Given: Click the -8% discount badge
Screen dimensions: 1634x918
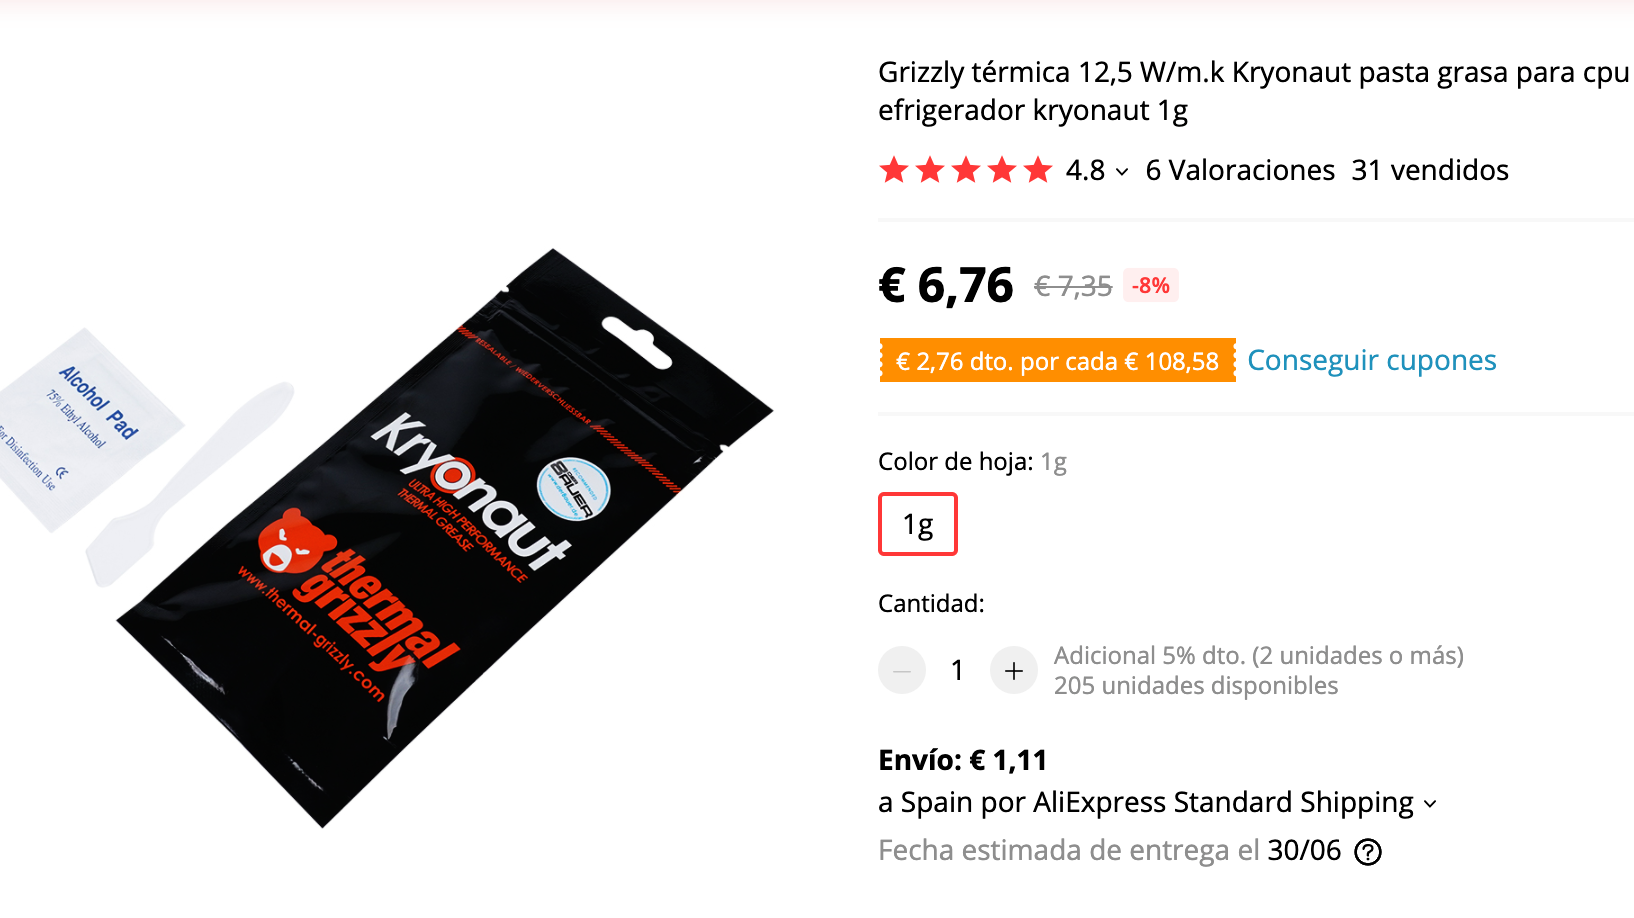Looking at the screenshot, I should (x=1151, y=286).
